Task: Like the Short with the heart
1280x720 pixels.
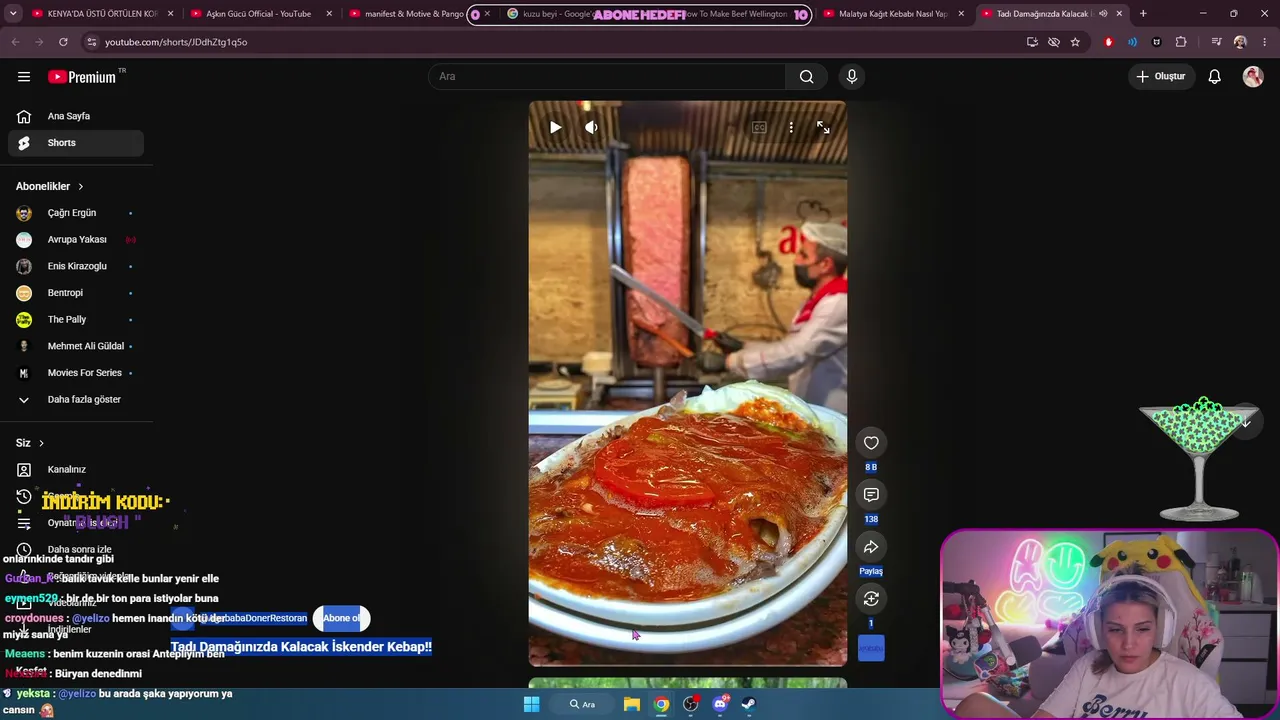Action: pyautogui.click(x=871, y=443)
